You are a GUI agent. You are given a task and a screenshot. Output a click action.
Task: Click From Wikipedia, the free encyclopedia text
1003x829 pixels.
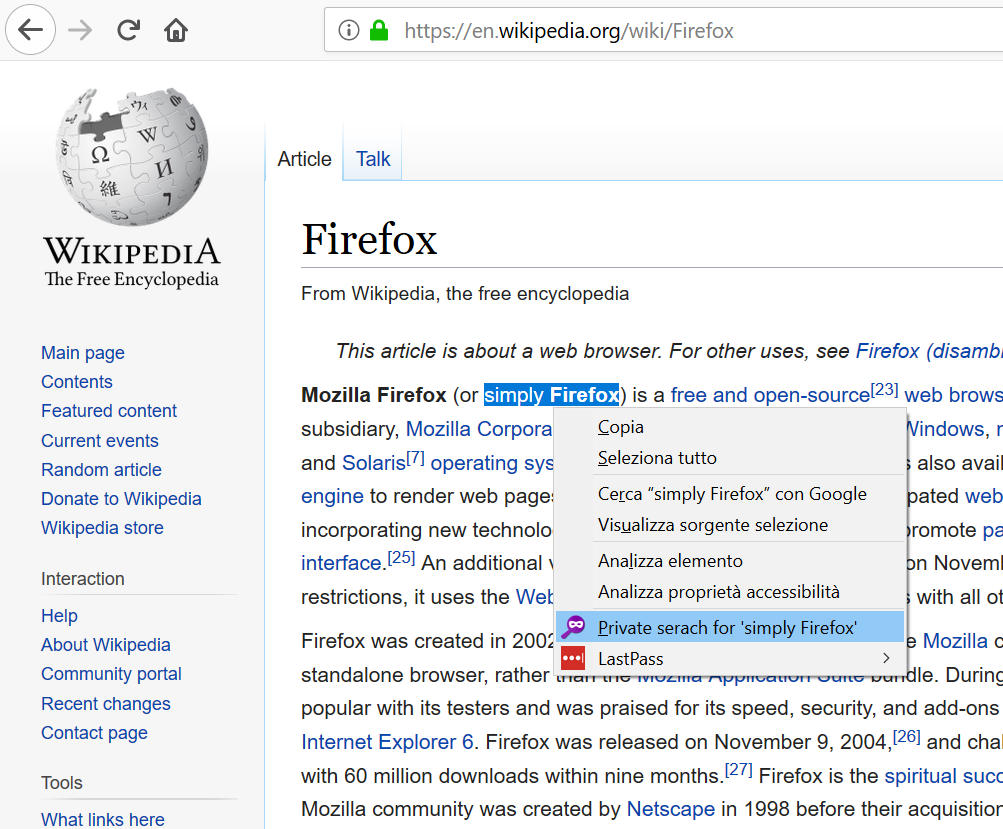tap(465, 294)
